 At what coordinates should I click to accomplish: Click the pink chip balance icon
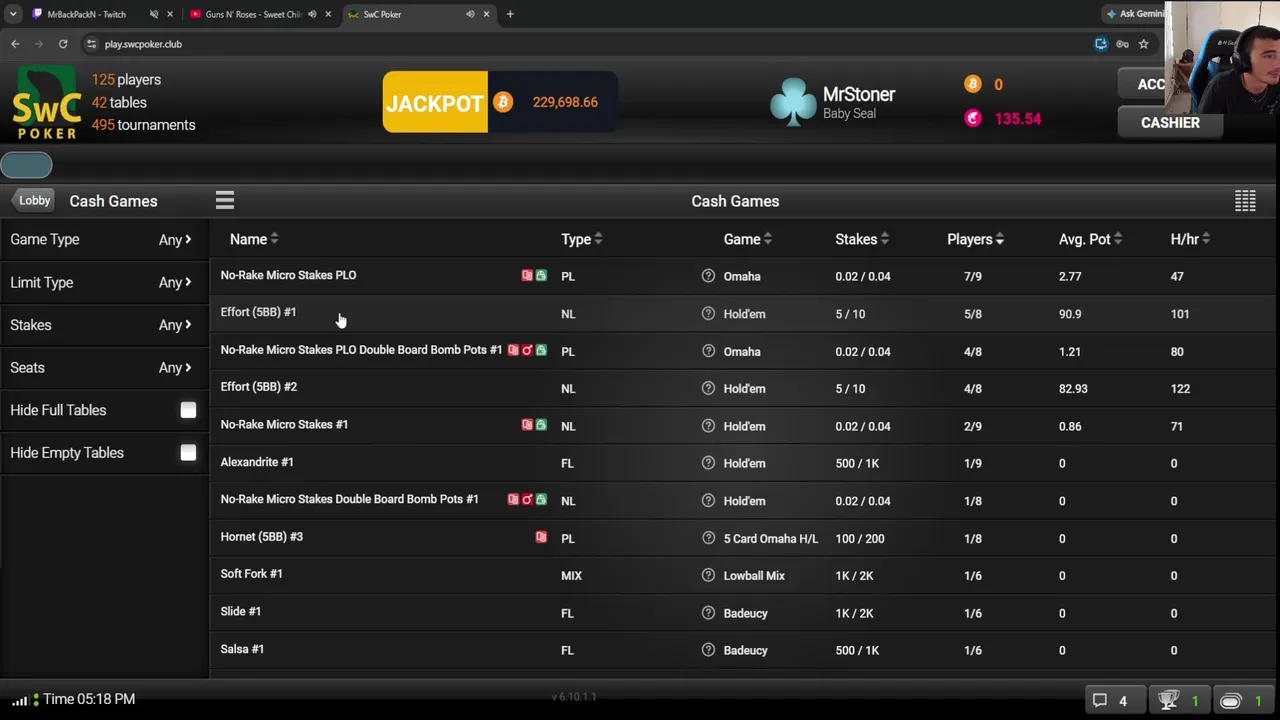[972, 118]
